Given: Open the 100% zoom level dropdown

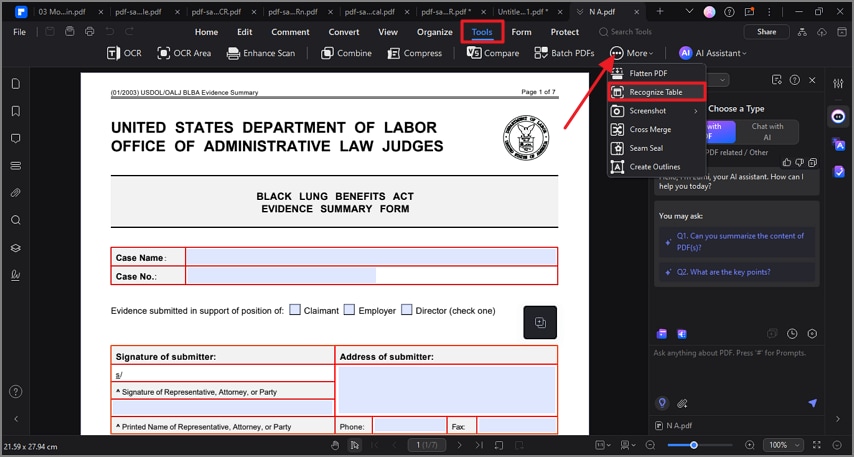Looking at the screenshot, I should (783, 445).
